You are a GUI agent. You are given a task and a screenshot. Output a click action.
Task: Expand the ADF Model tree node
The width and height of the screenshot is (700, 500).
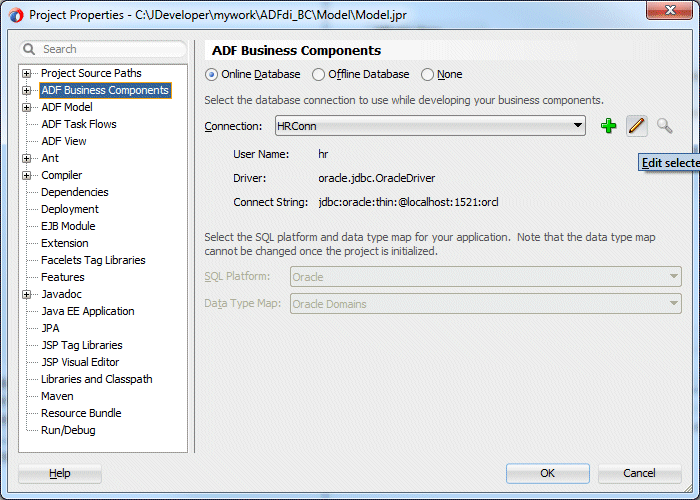coord(26,108)
